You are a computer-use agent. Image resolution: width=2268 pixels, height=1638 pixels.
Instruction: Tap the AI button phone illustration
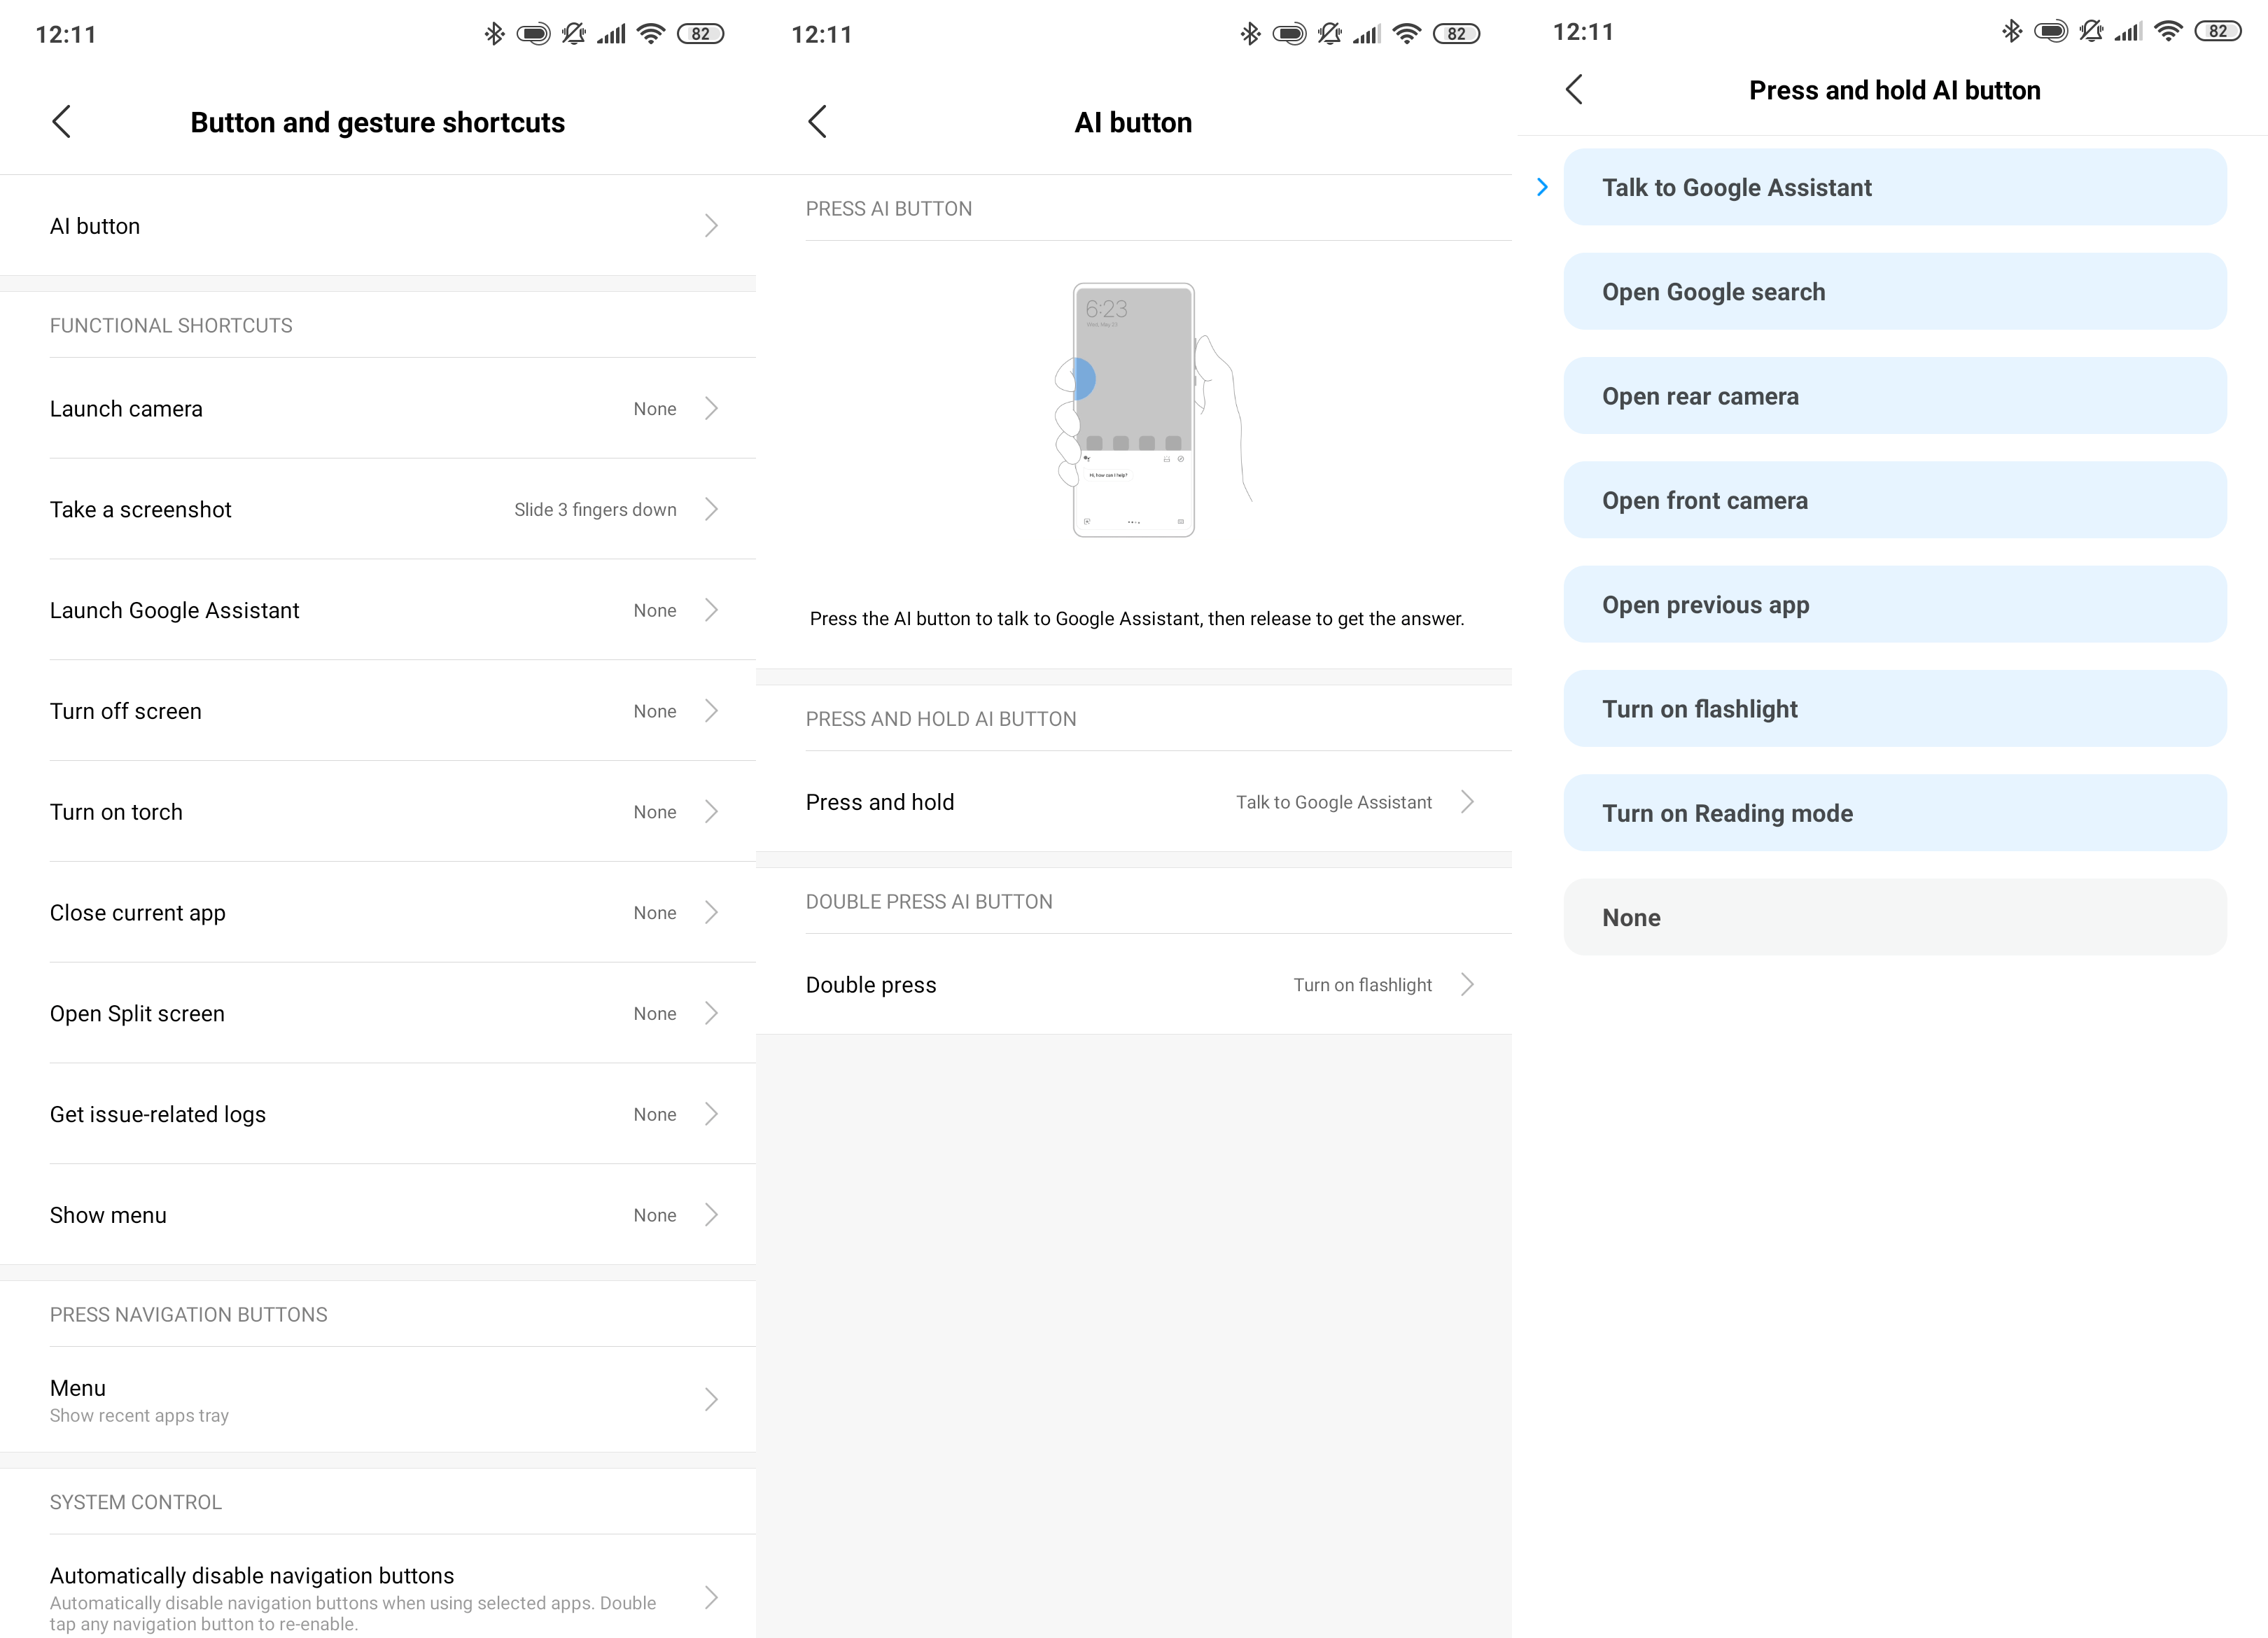(1134, 410)
